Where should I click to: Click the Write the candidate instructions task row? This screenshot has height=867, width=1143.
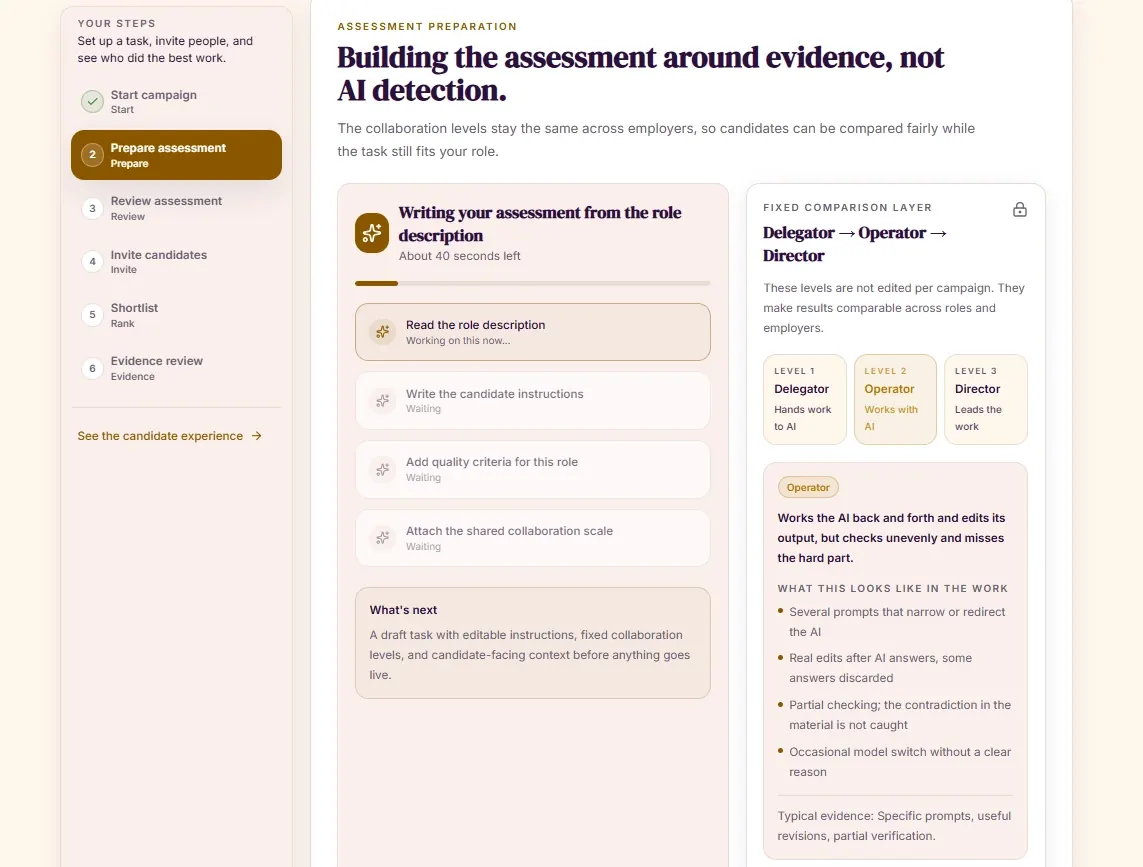pyautogui.click(x=533, y=400)
